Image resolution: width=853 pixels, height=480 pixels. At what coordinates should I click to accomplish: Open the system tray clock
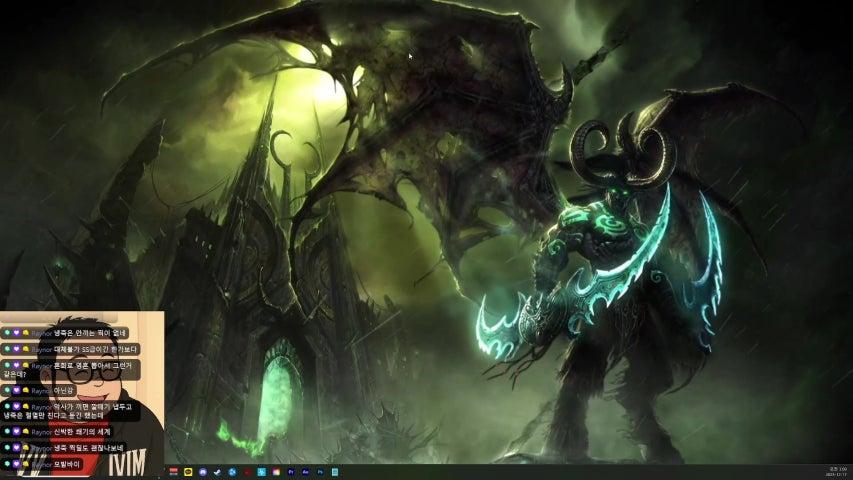pos(837,471)
